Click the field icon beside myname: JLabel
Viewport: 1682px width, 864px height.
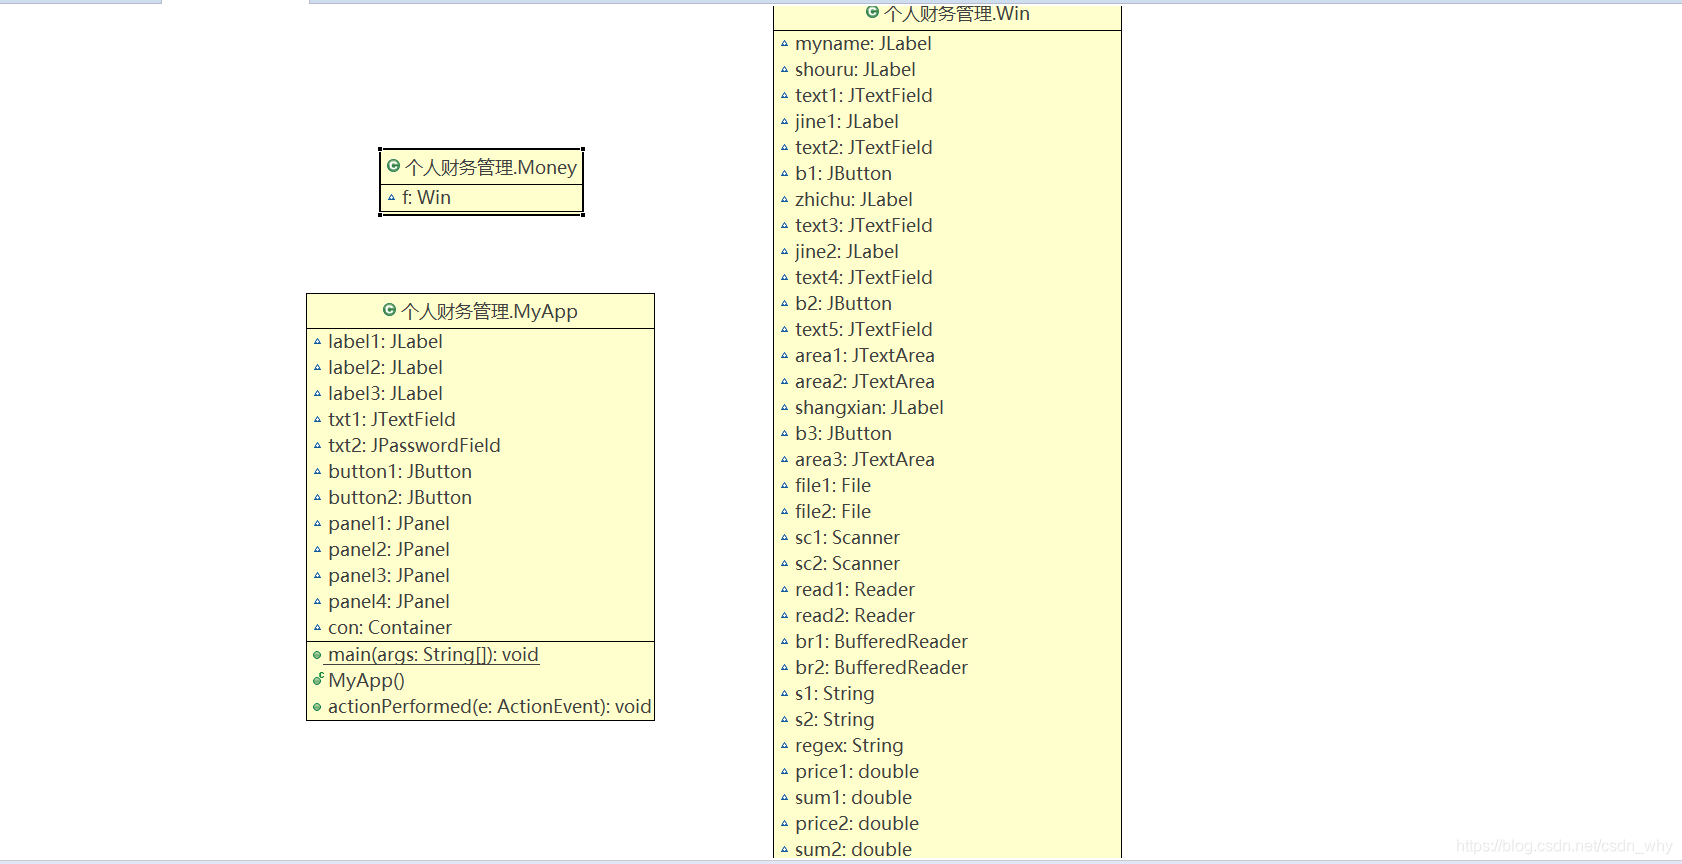(x=784, y=44)
